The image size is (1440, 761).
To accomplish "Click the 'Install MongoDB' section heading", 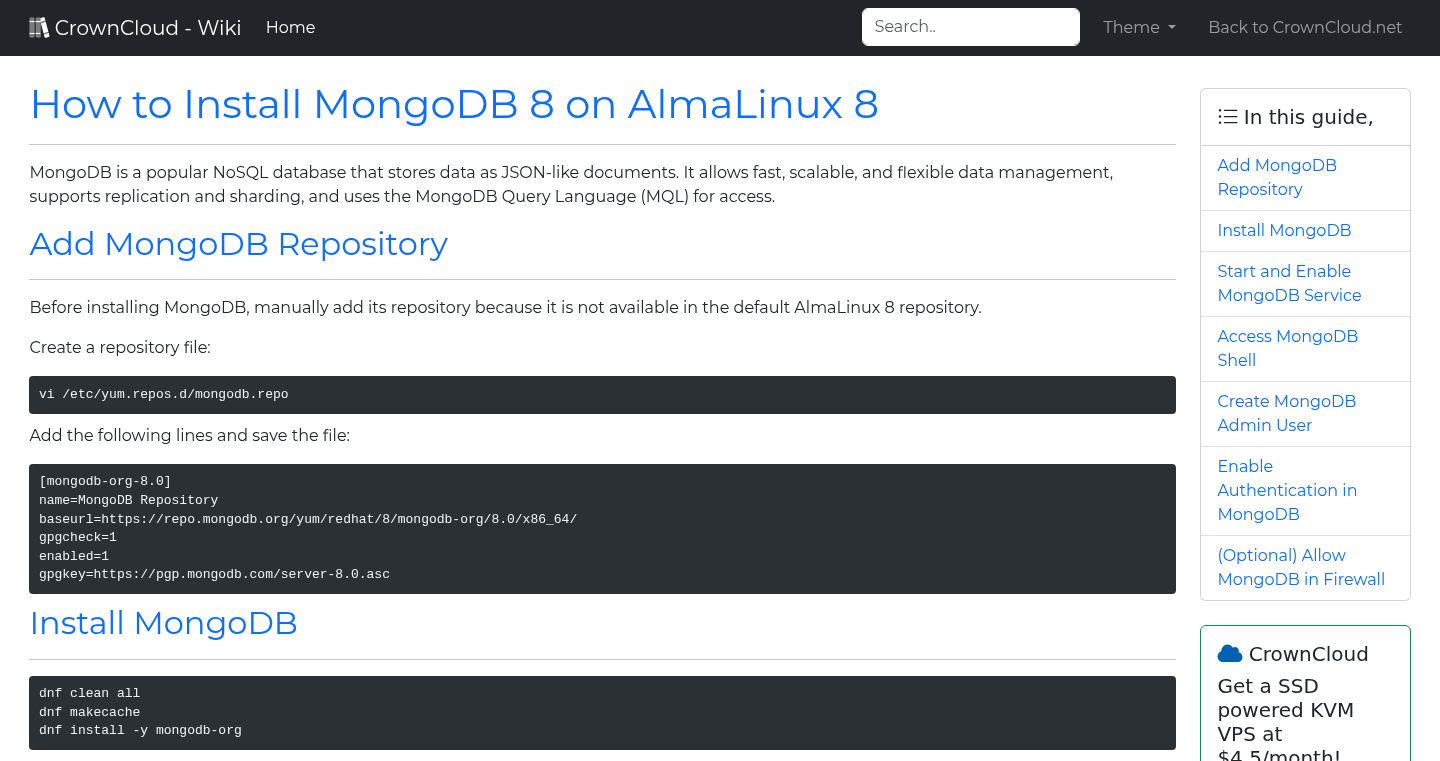I will [x=163, y=623].
